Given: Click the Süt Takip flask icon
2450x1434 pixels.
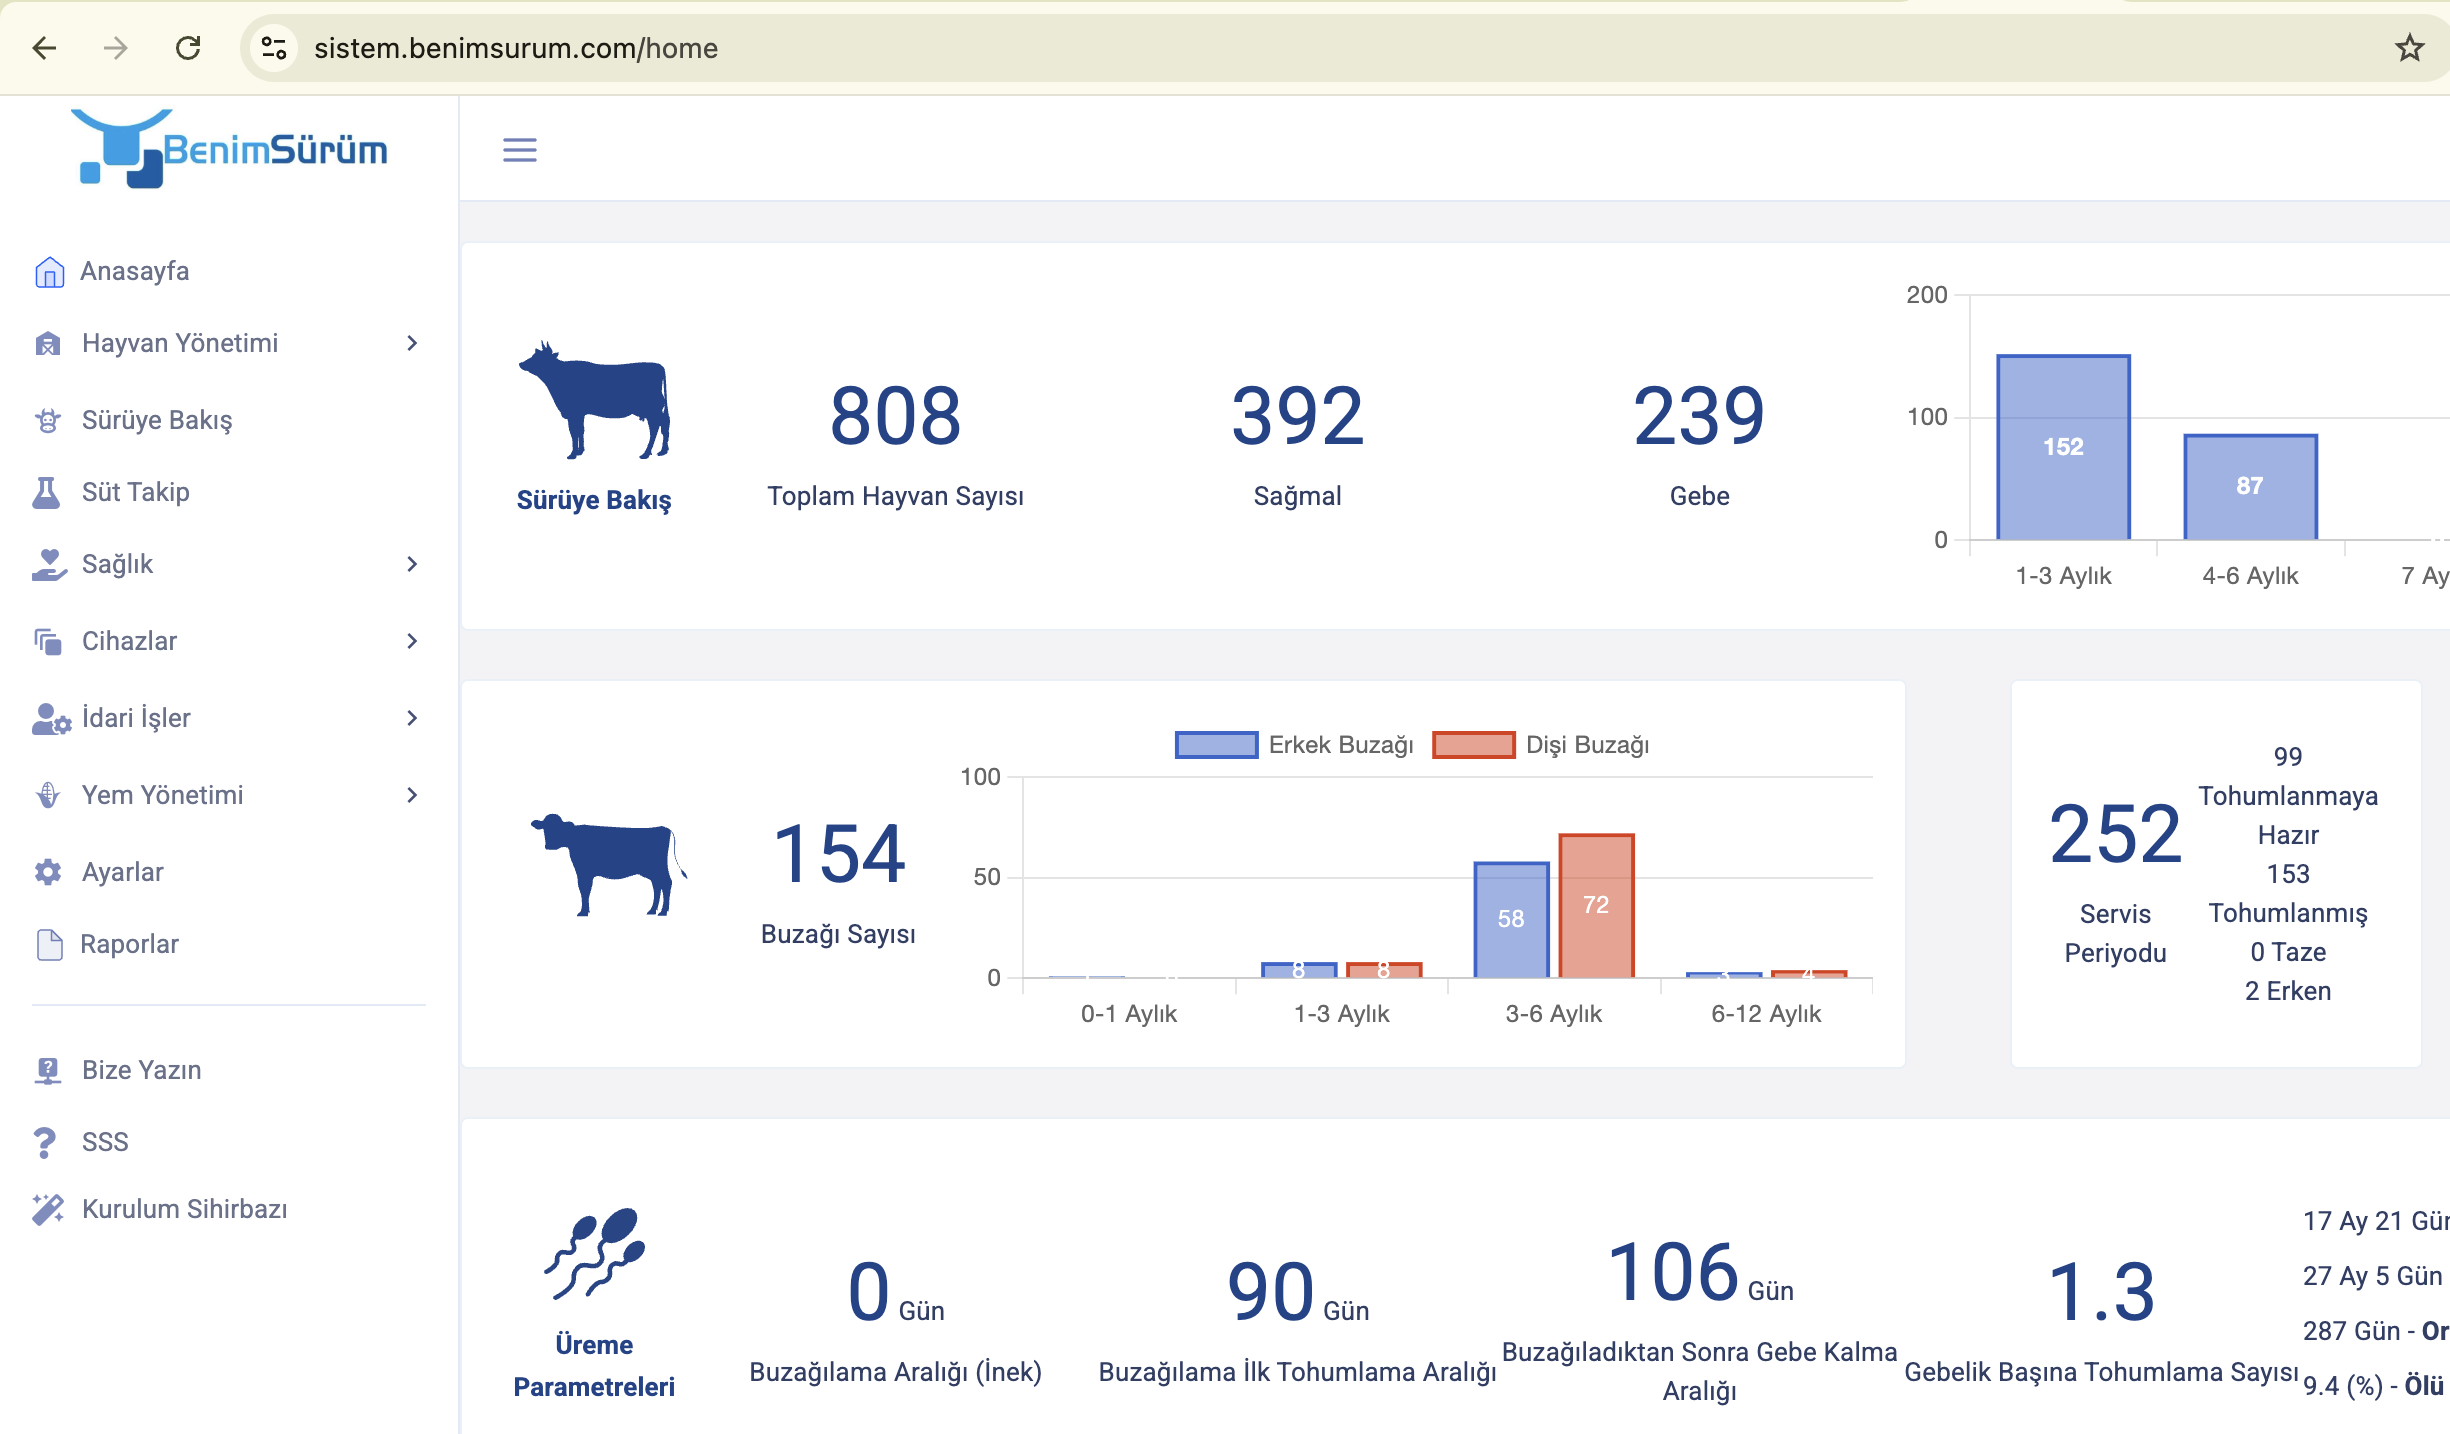Looking at the screenshot, I should [x=47, y=492].
